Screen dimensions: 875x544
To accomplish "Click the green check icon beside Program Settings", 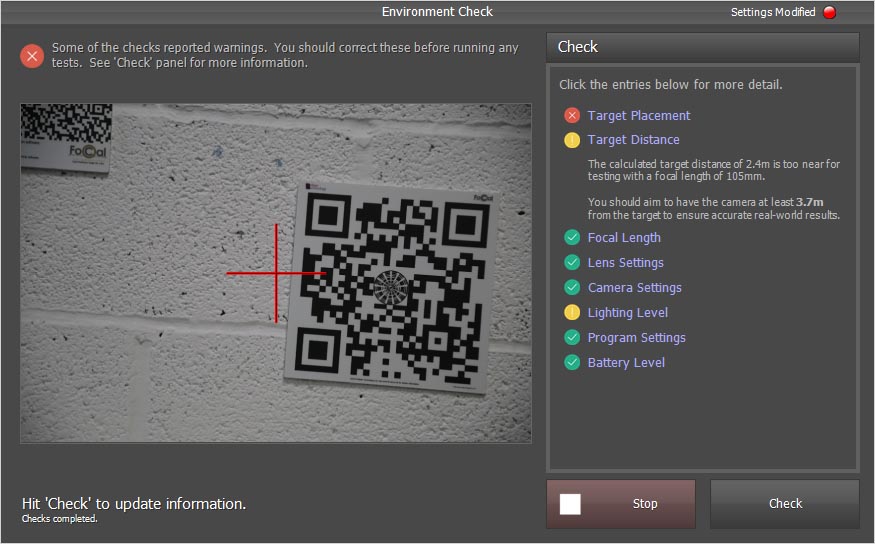I will 572,338.
